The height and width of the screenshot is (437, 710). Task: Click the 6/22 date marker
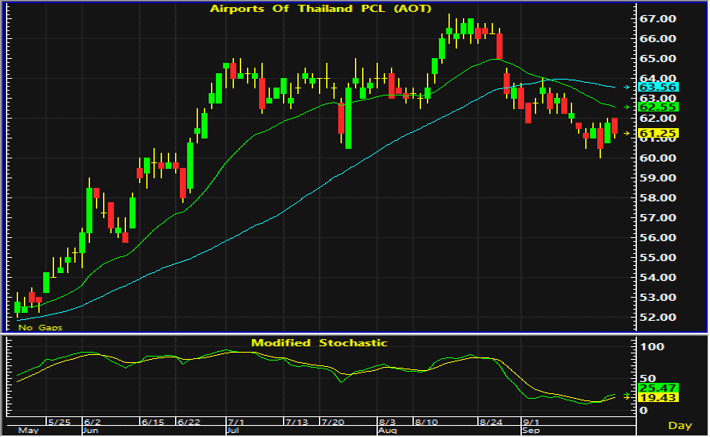(x=189, y=422)
